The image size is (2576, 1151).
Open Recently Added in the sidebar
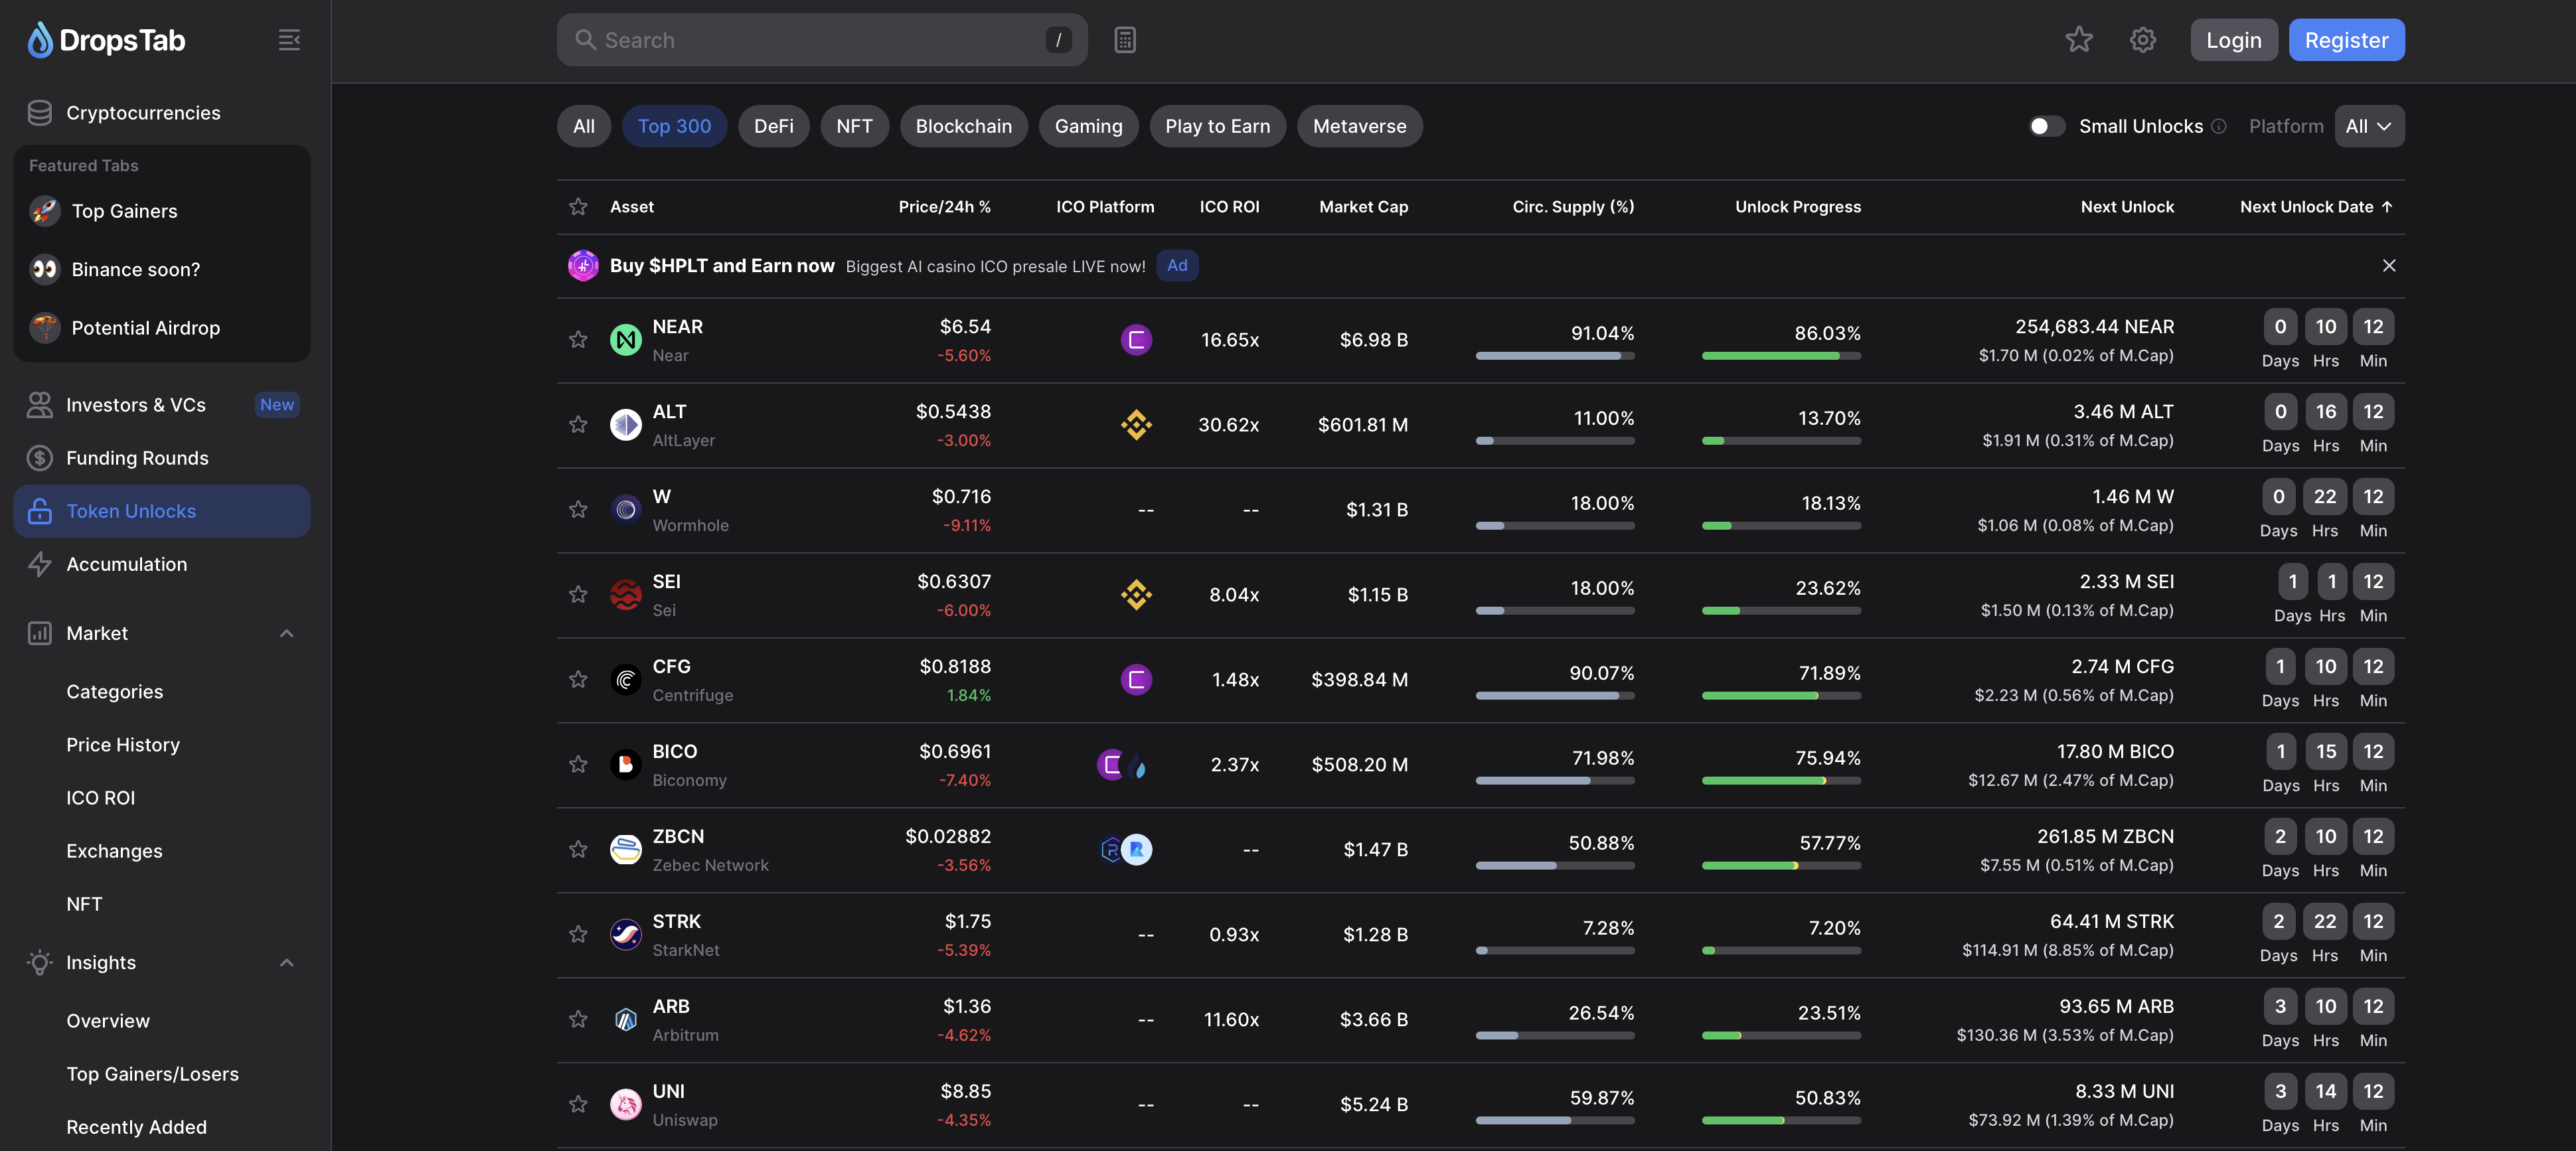point(136,1127)
